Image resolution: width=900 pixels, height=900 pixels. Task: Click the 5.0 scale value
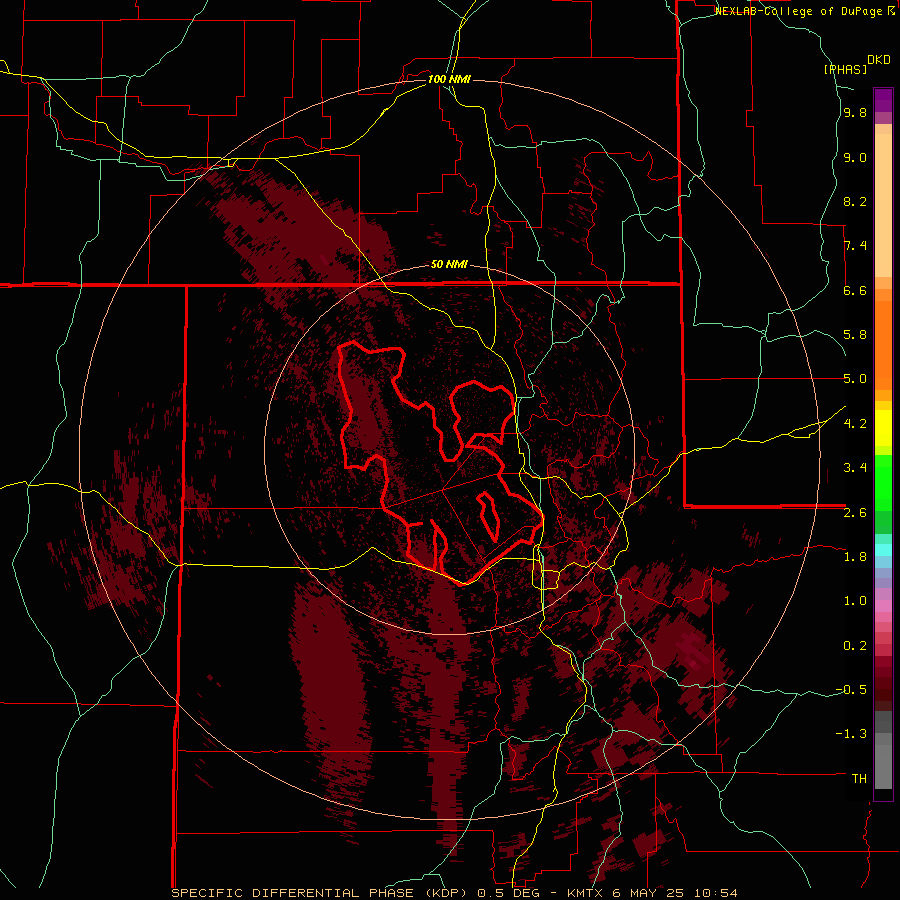[855, 379]
